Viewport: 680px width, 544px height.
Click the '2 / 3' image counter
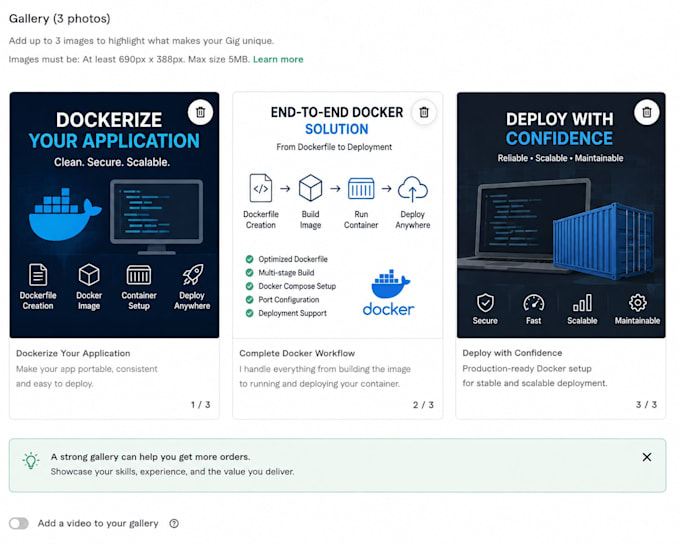pyautogui.click(x=423, y=405)
